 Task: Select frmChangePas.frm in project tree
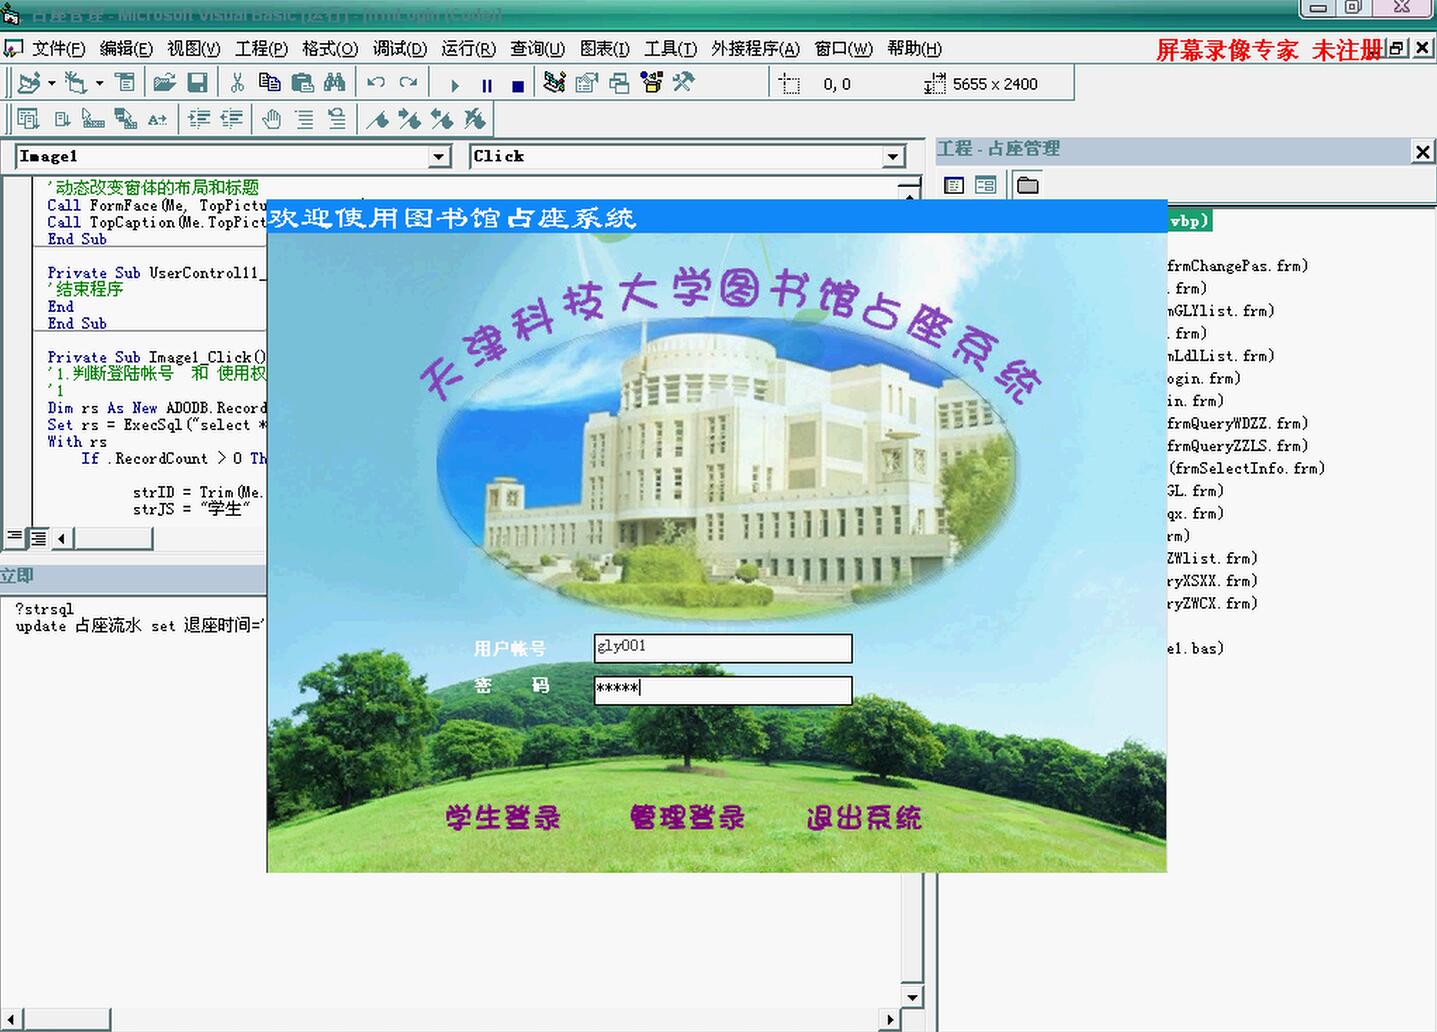[1238, 266]
